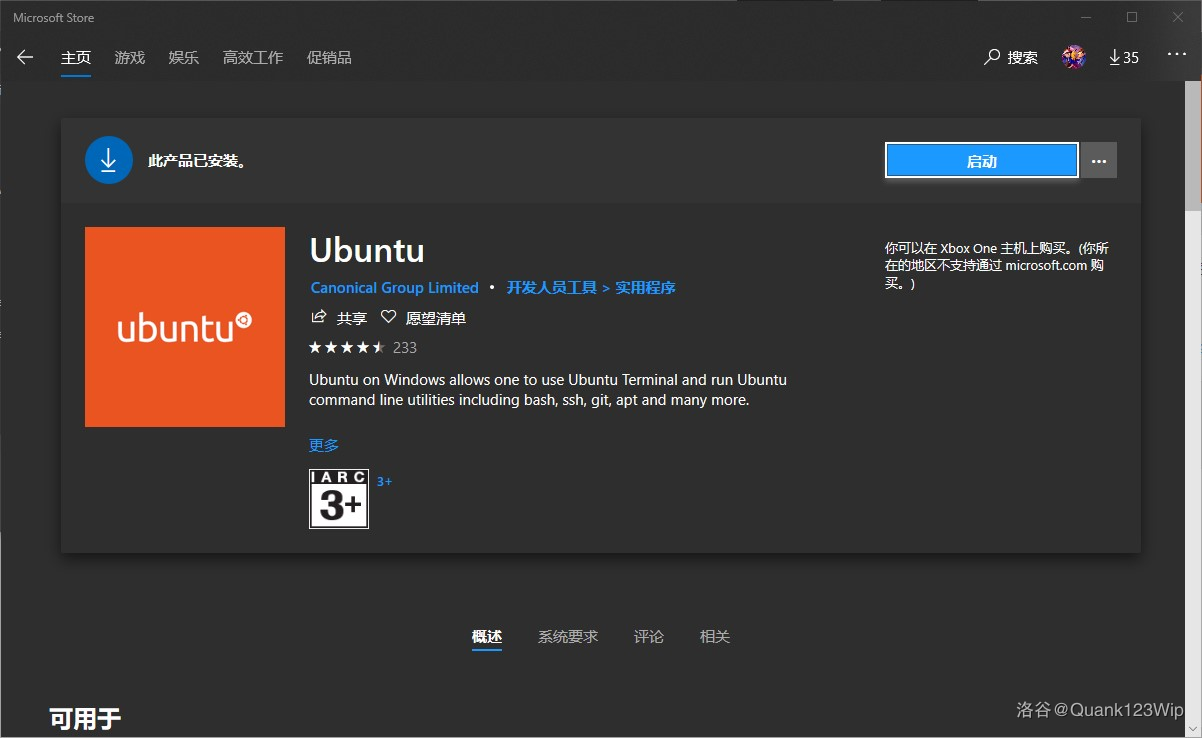Add Ubuntu to 愿望清单 via heart icon
Viewport: 1202px width, 738px height.
[387, 317]
